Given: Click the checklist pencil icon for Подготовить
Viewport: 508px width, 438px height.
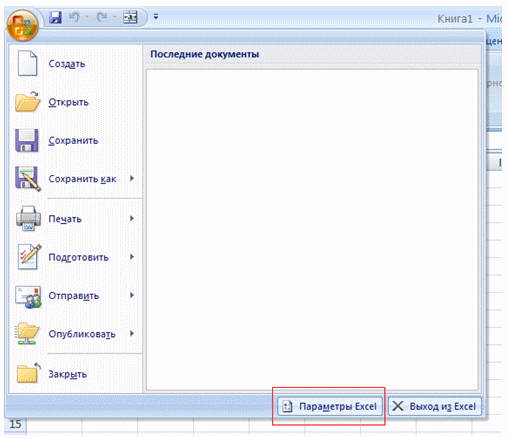Looking at the screenshot, I should 29,257.
